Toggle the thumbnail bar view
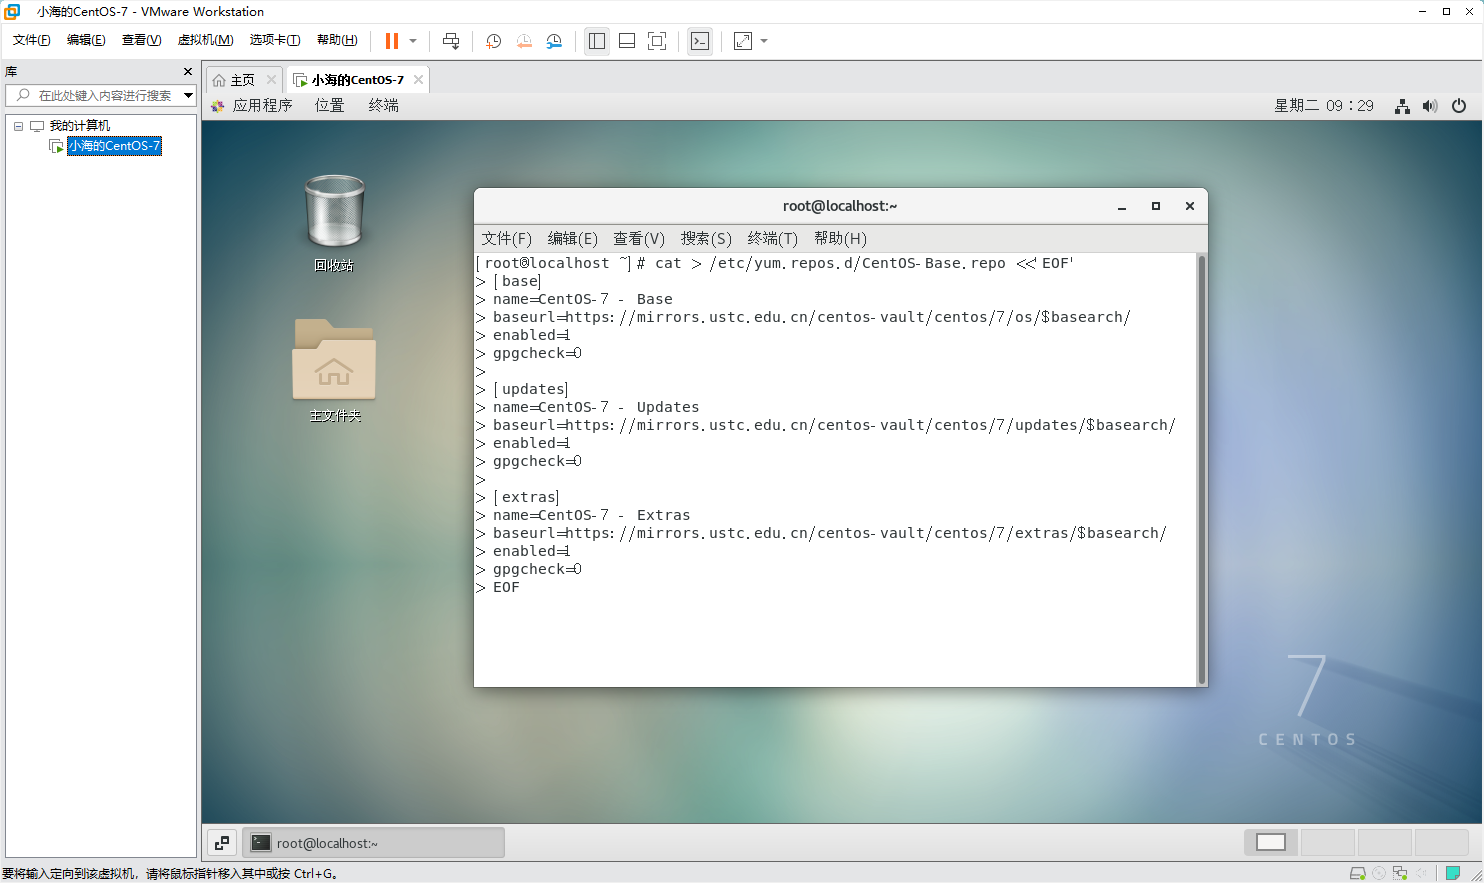The image size is (1484, 883). coord(627,41)
